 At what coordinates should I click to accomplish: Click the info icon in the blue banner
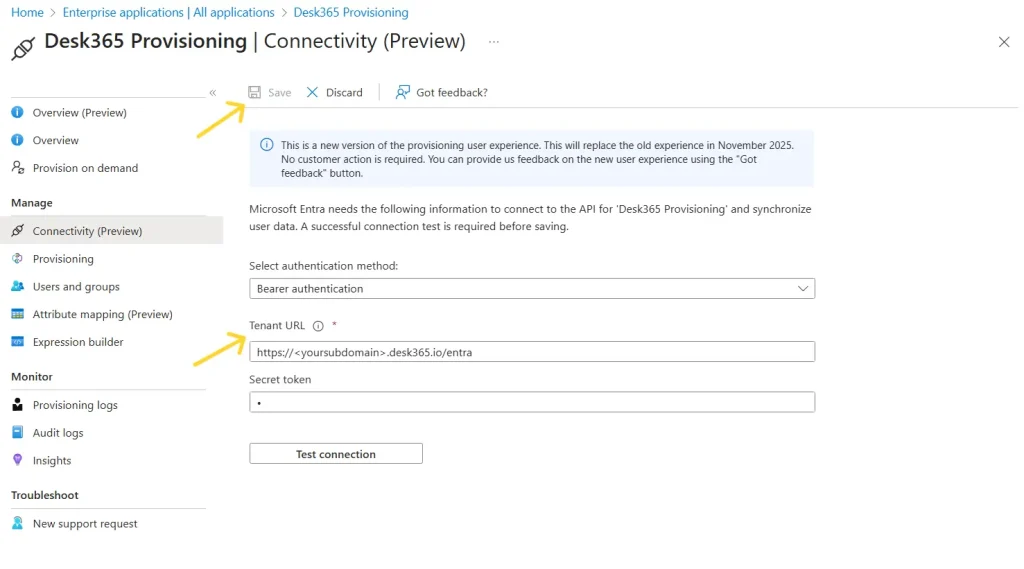[x=266, y=145]
